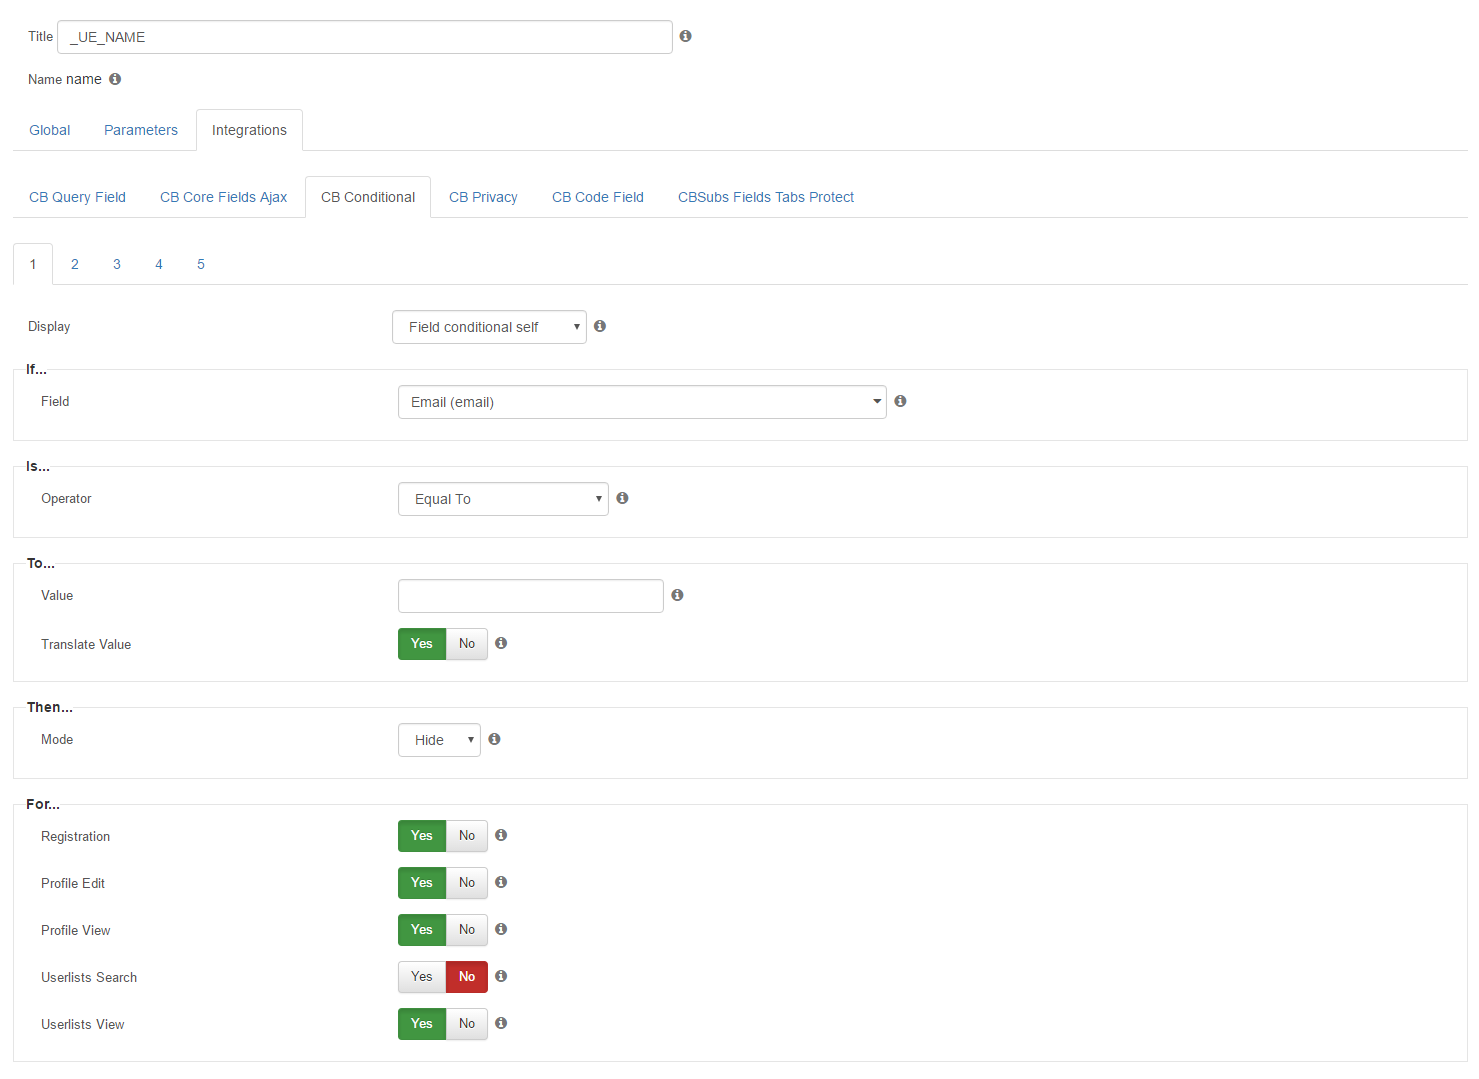Click info icon beside Email field dropdown
Screen dimensions: 1479x1079
pos(900,401)
